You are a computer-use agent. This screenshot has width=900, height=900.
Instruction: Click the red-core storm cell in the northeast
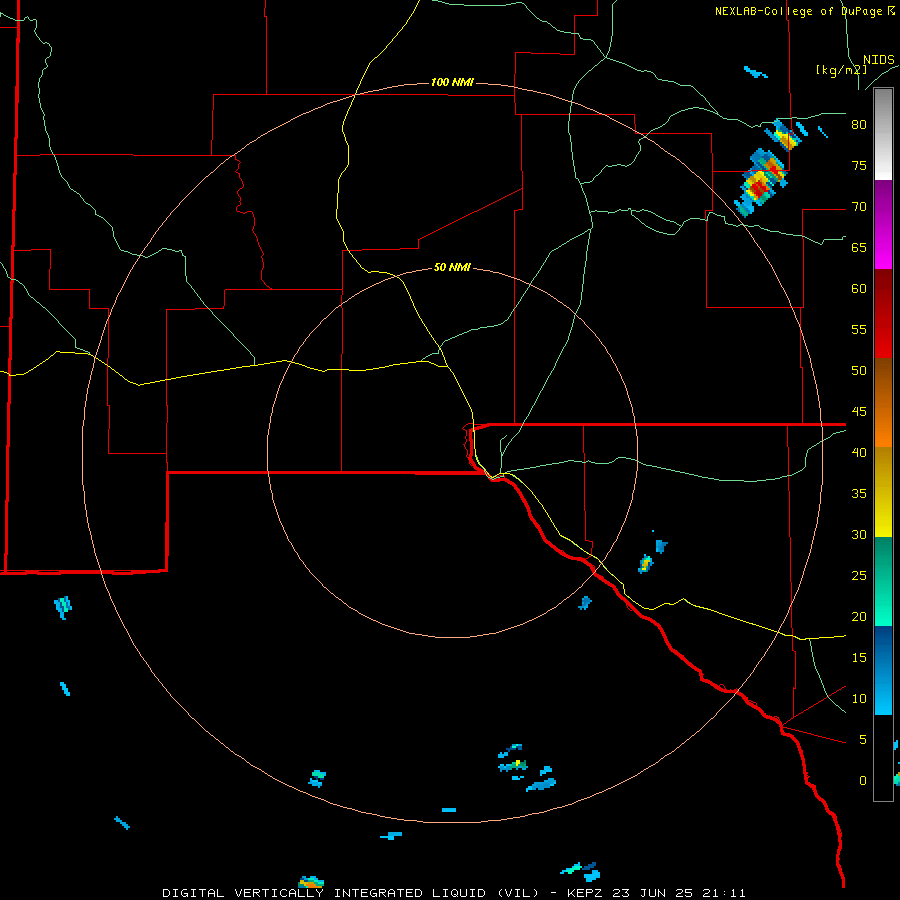point(760,184)
